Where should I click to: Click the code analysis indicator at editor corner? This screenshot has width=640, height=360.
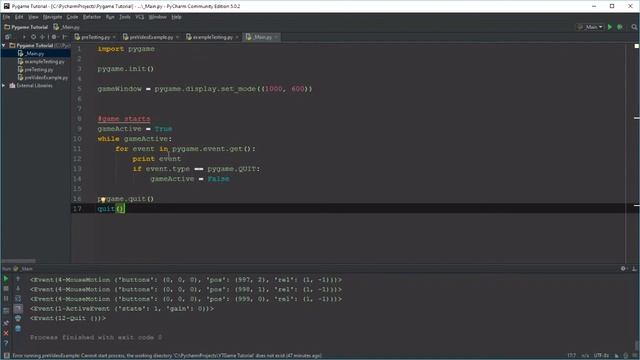pyautogui.click(x=636, y=46)
